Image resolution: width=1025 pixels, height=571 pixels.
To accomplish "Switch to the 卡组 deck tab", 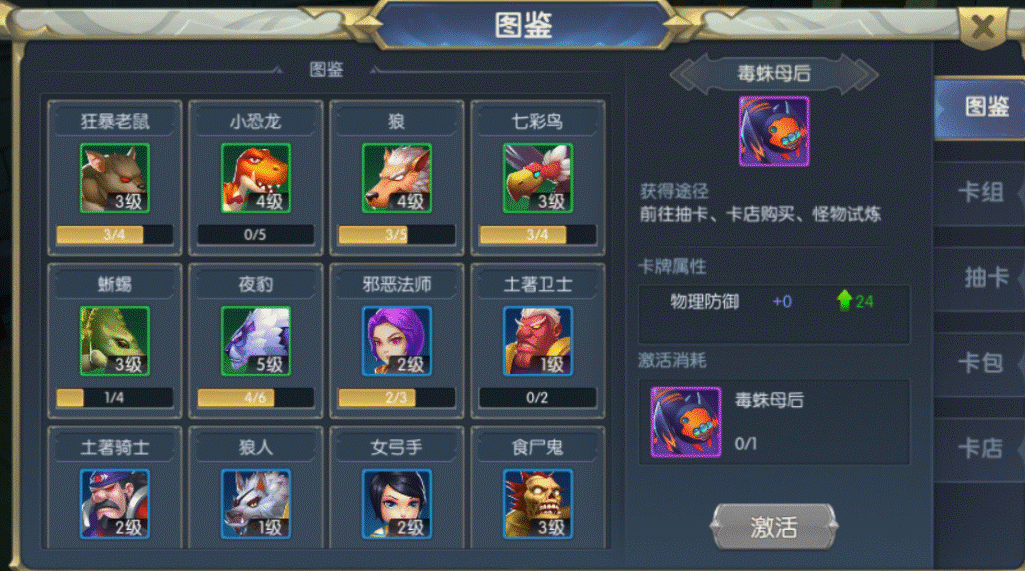I will click(980, 192).
